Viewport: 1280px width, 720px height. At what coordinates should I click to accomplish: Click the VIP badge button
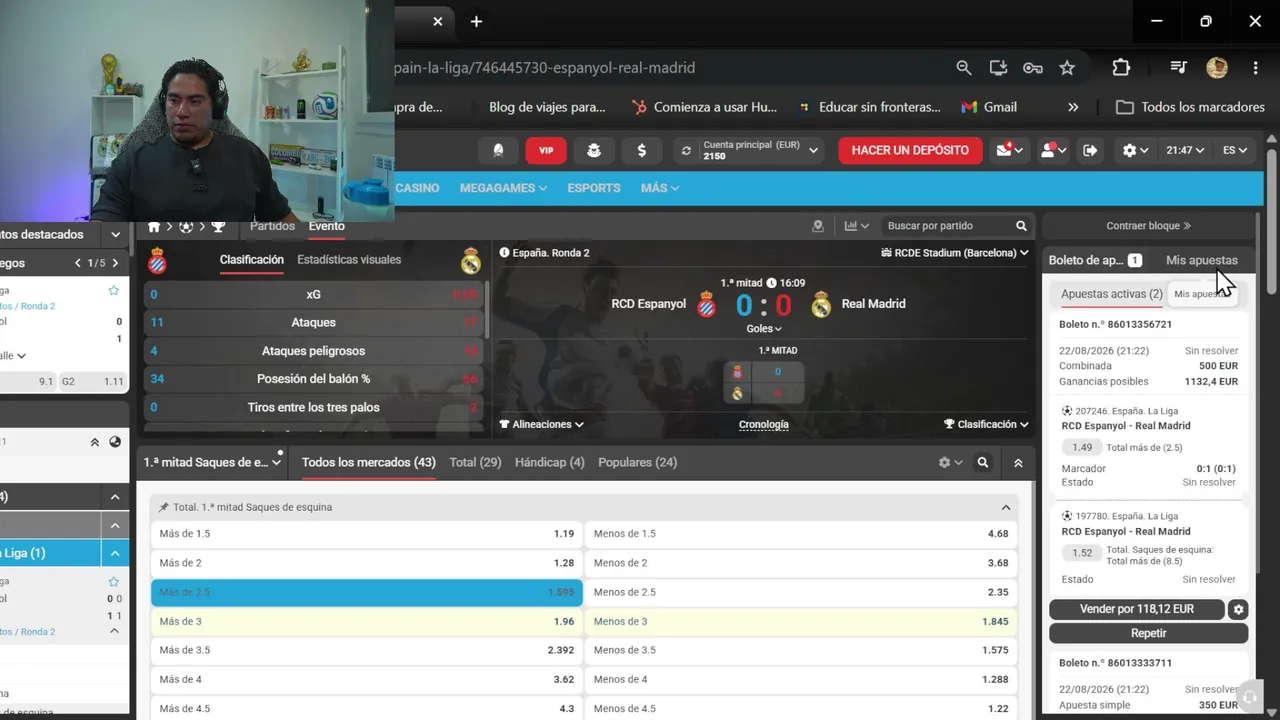(546, 150)
